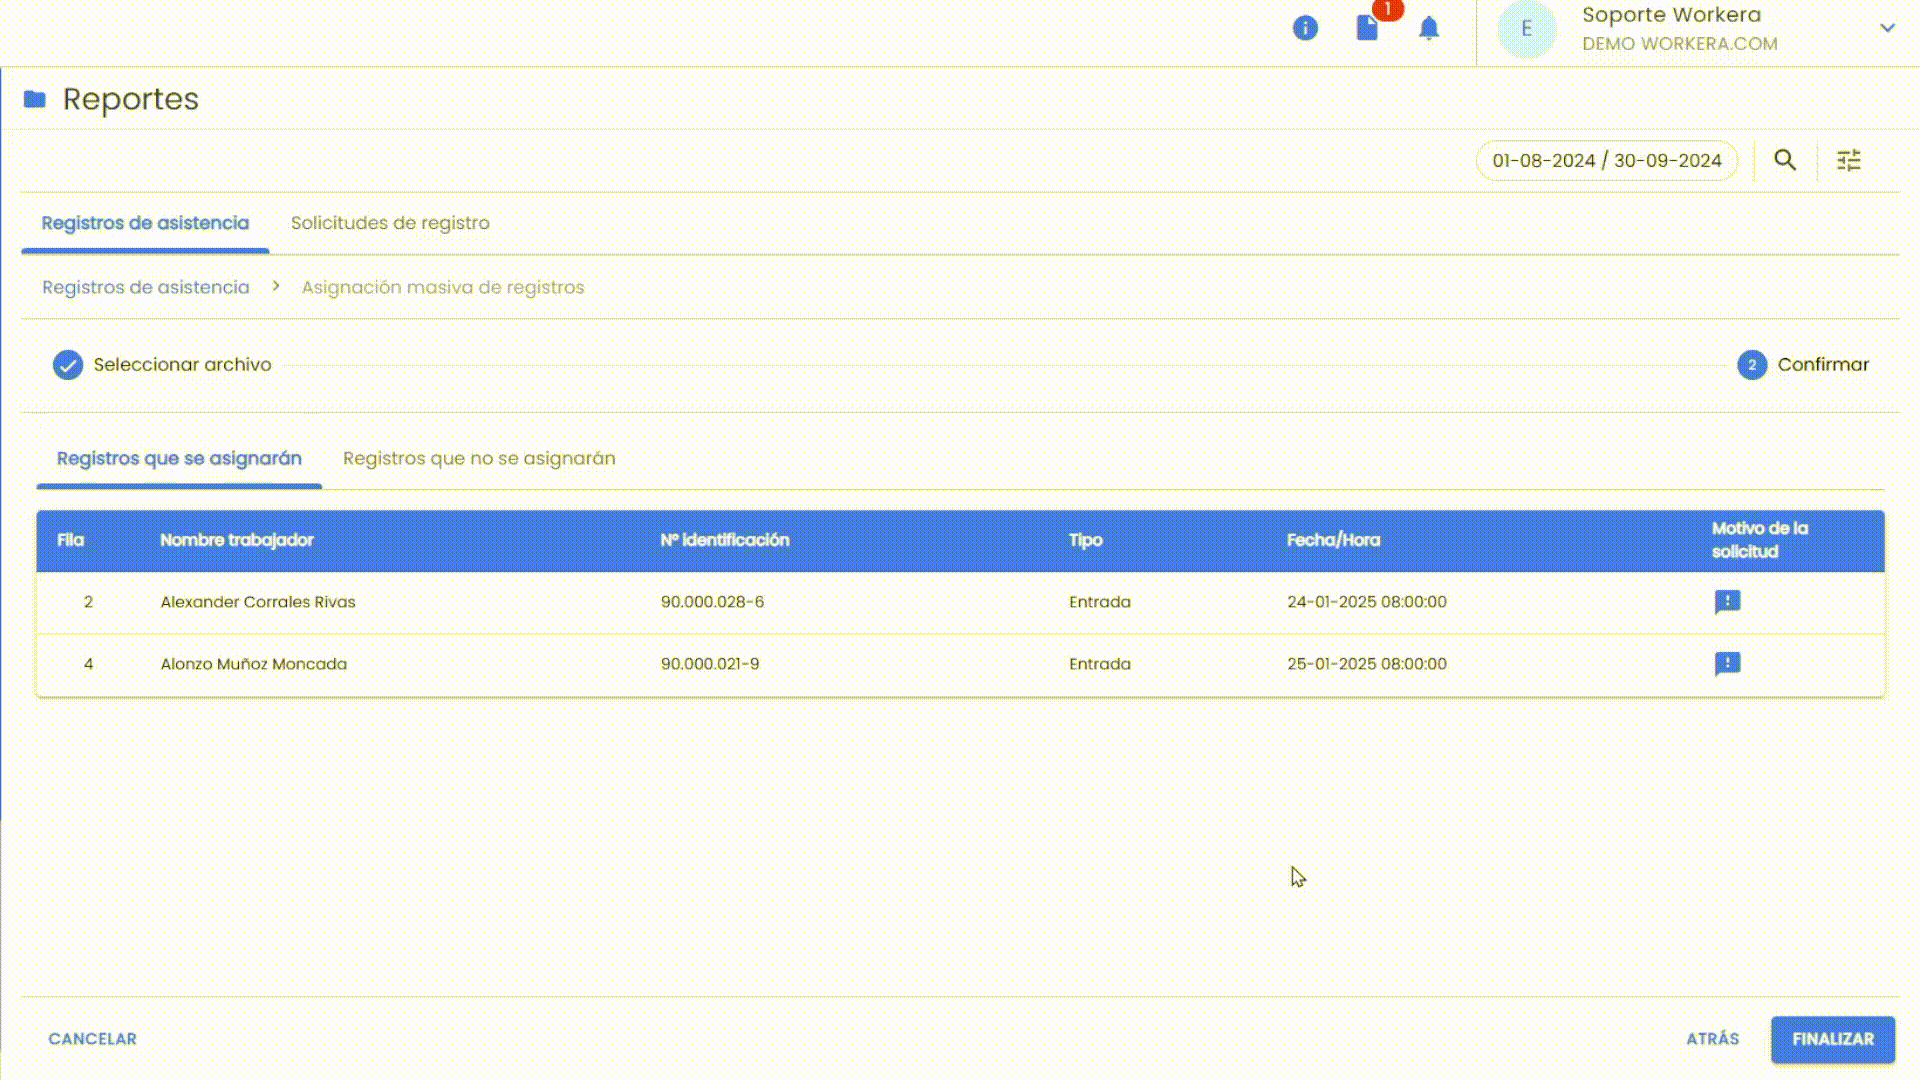The image size is (1920, 1080).
Task: Click the info circle icon
Action: point(1305,28)
